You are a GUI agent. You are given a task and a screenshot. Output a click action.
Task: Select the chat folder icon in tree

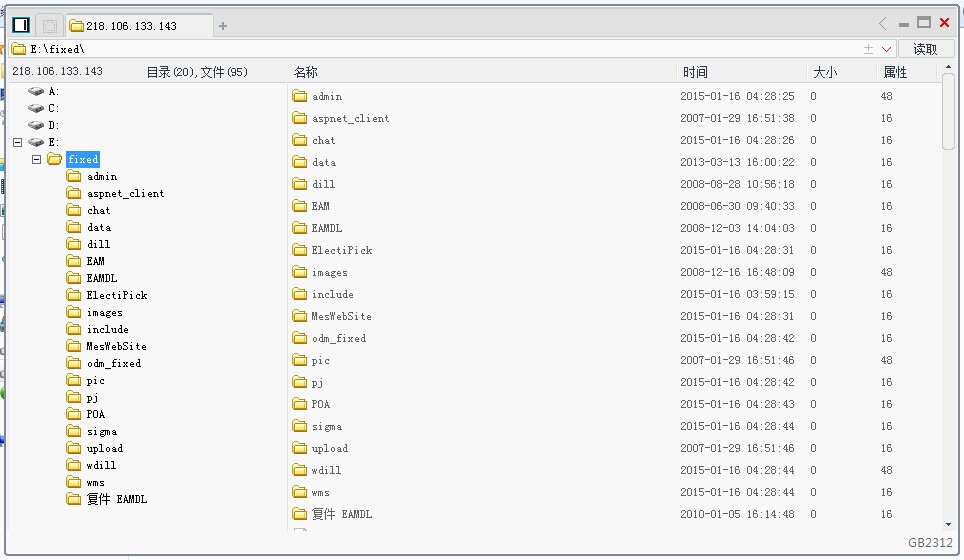tap(74, 210)
